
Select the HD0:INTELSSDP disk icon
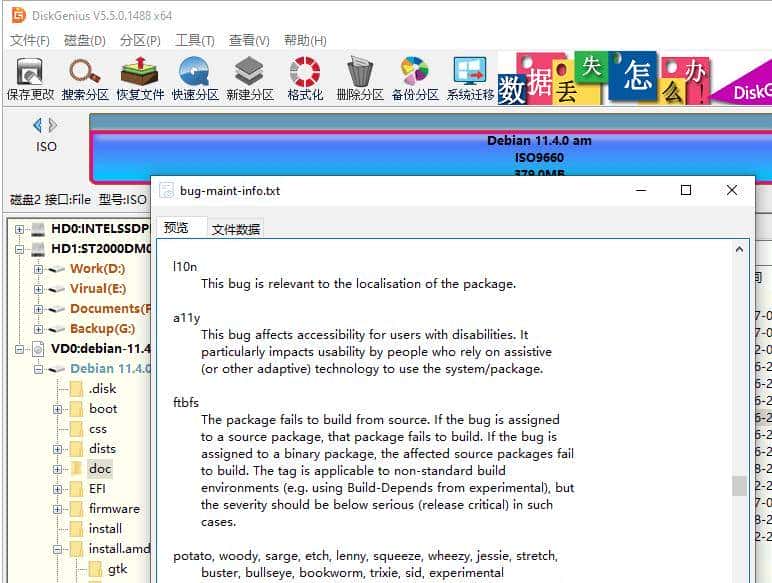38,229
